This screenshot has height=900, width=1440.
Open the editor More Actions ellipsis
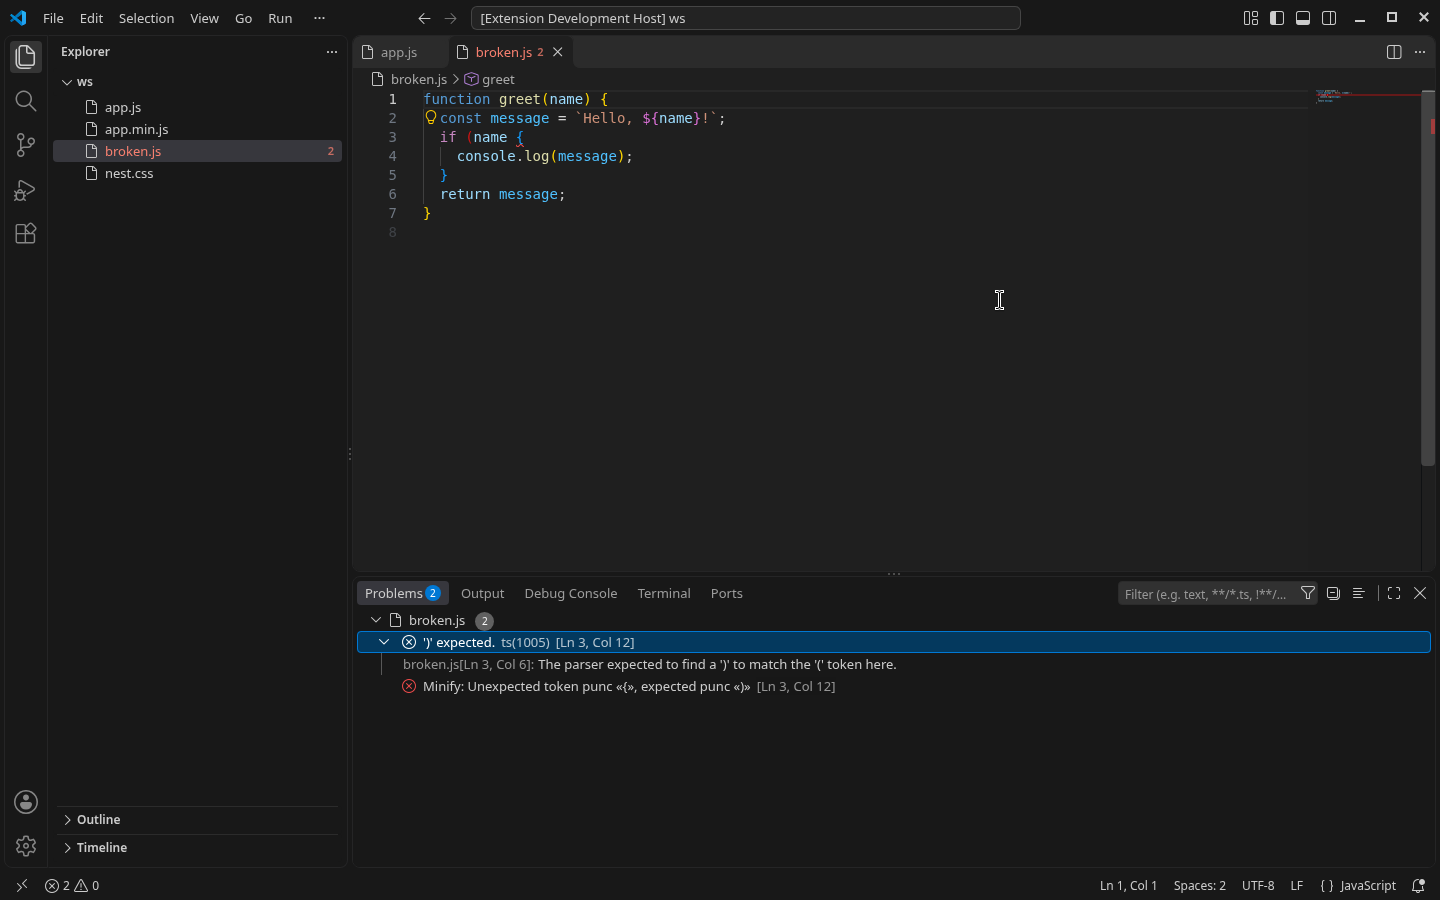pyautogui.click(x=1420, y=52)
